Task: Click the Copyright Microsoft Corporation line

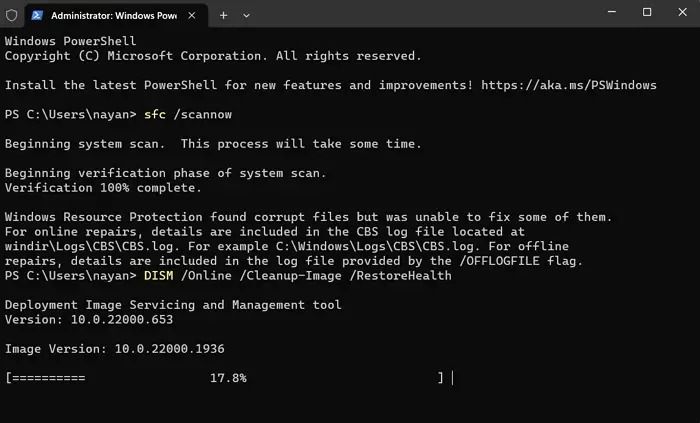Action: 213,56
